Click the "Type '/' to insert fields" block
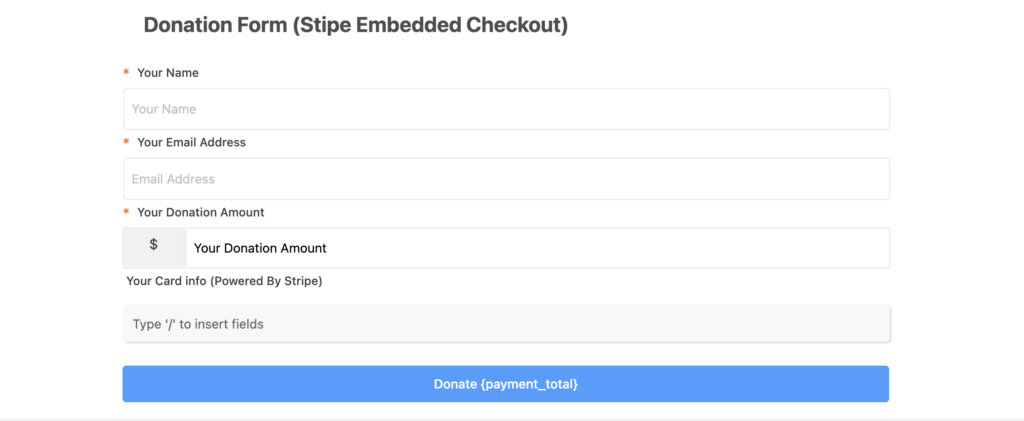1024x421 pixels. pos(506,324)
